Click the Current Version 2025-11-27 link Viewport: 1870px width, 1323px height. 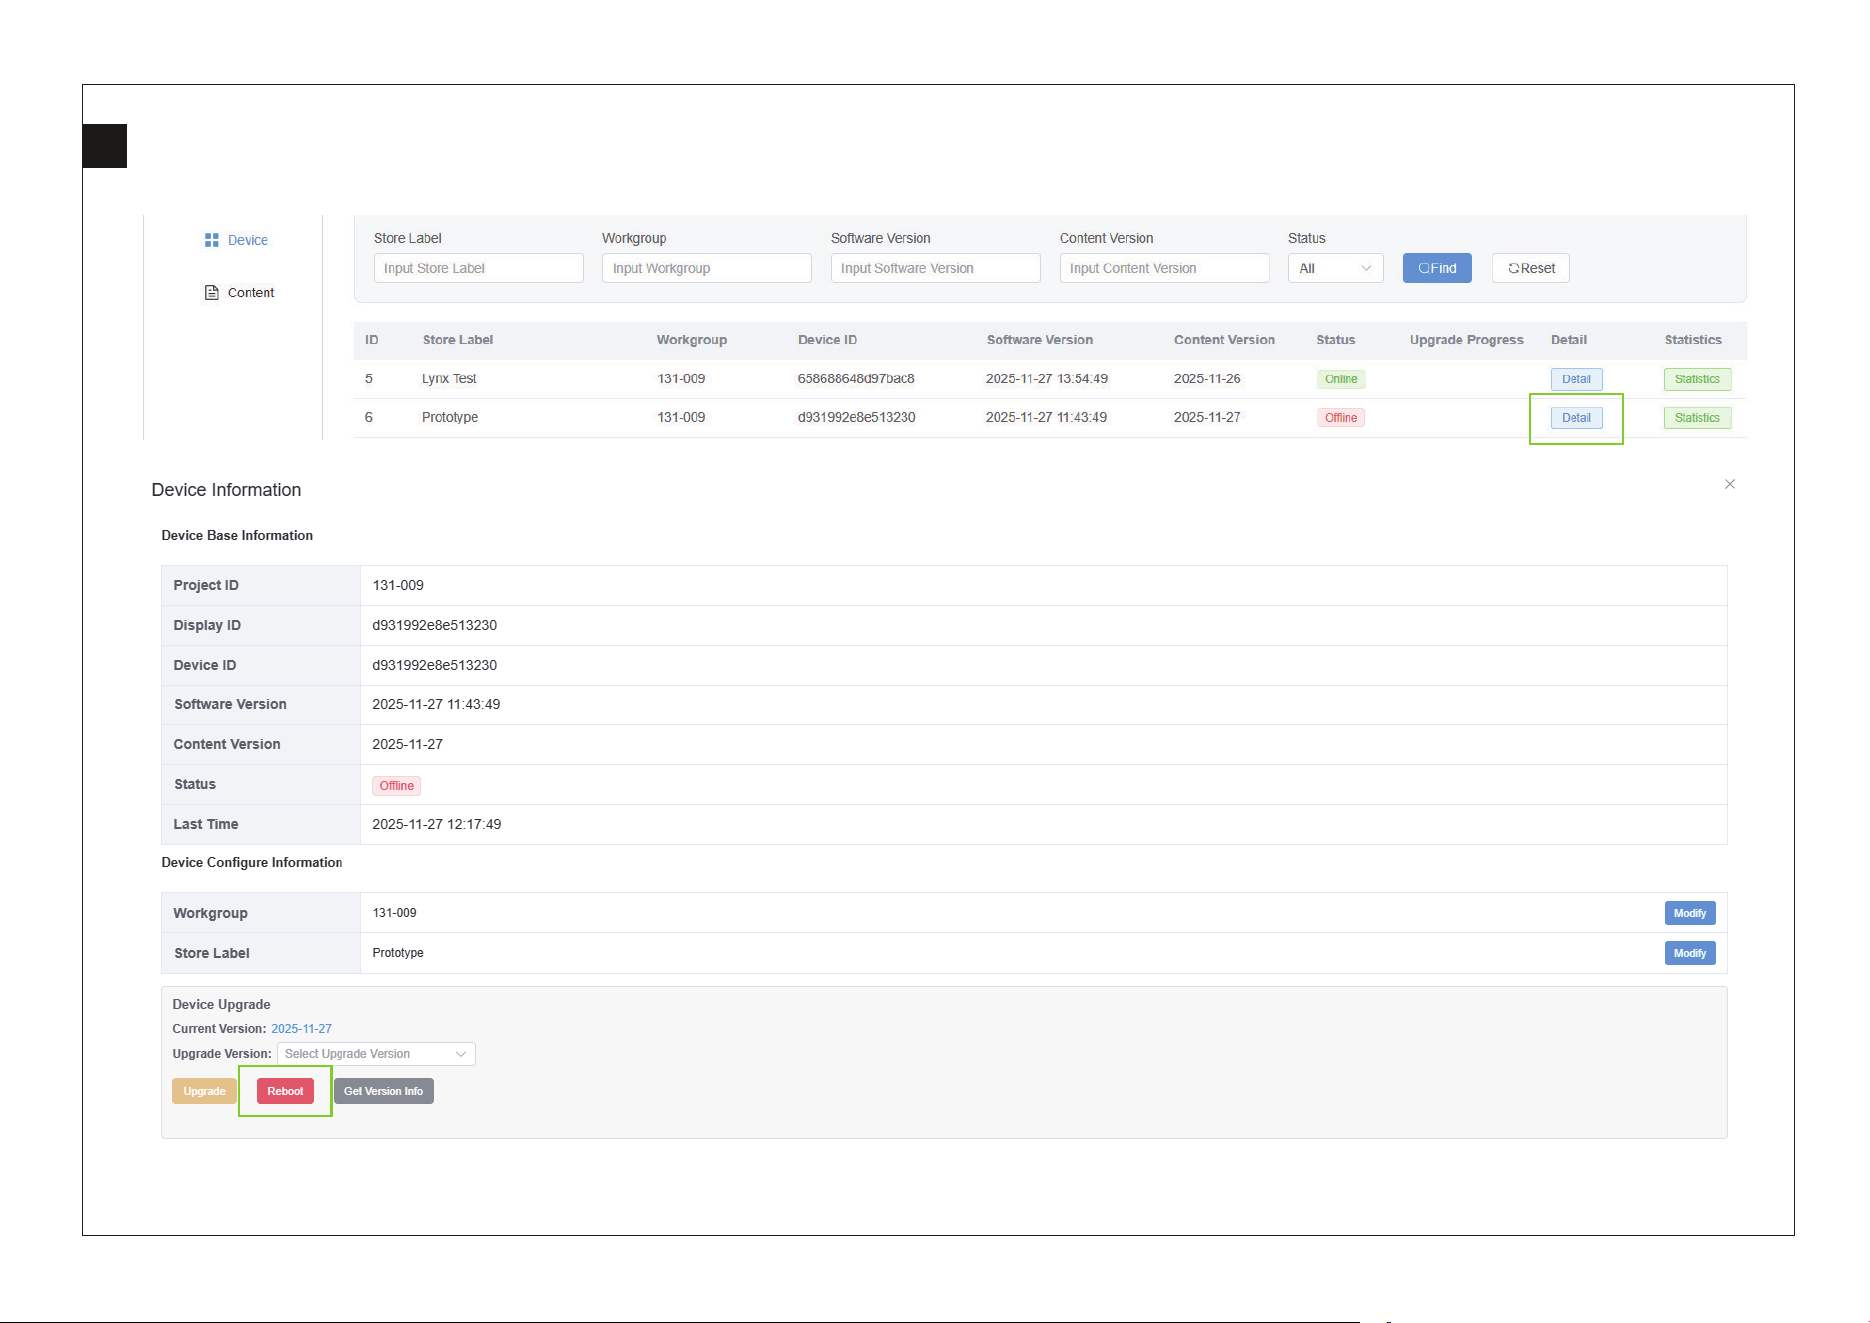pyautogui.click(x=301, y=1028)
